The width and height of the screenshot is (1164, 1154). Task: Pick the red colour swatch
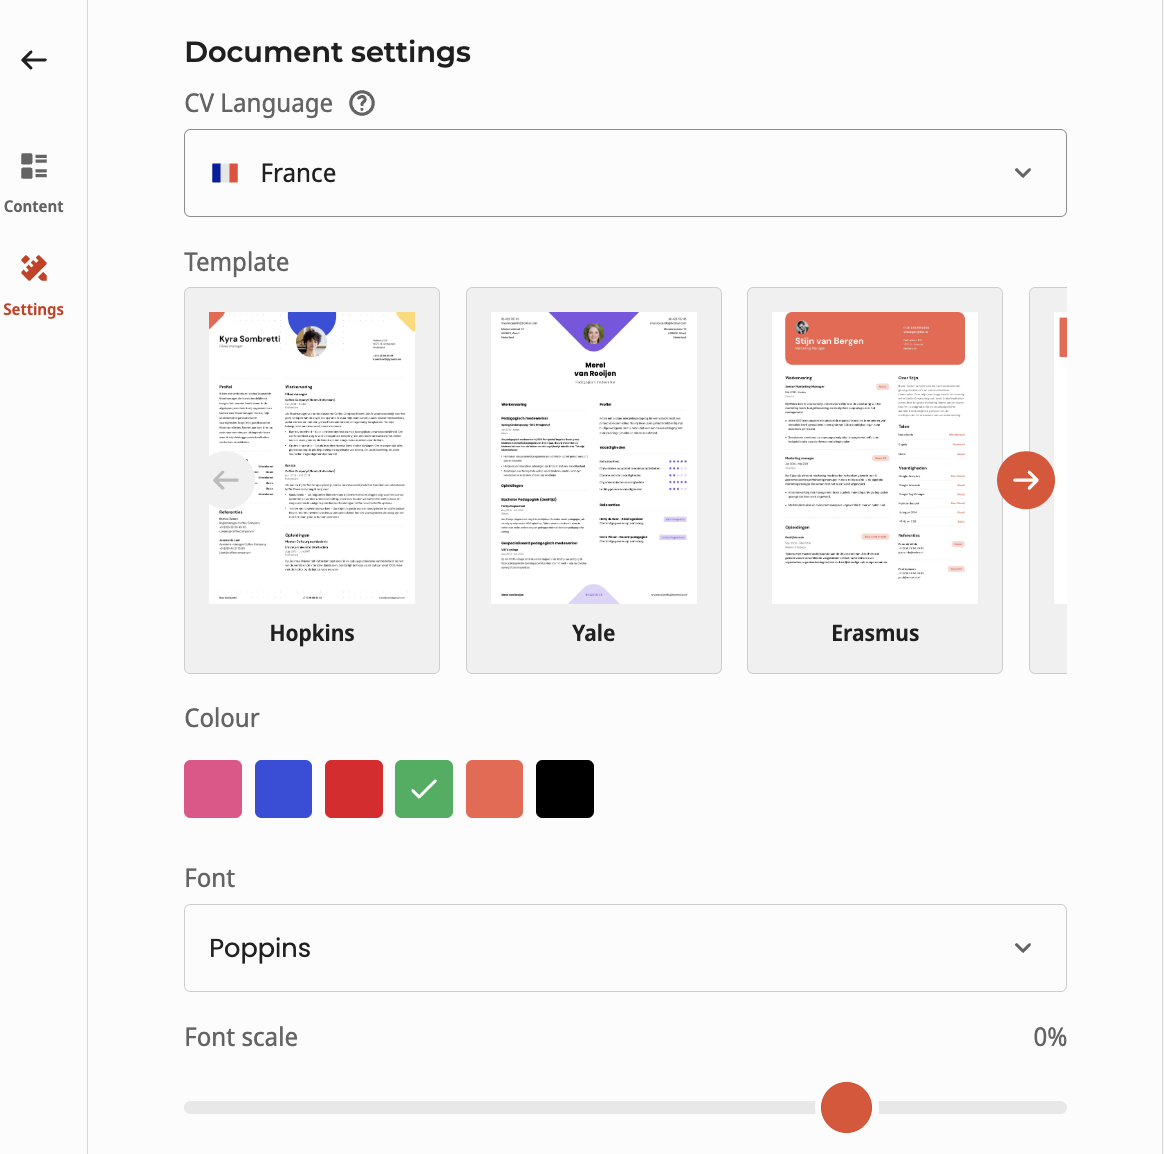click(x=354, y=789)
